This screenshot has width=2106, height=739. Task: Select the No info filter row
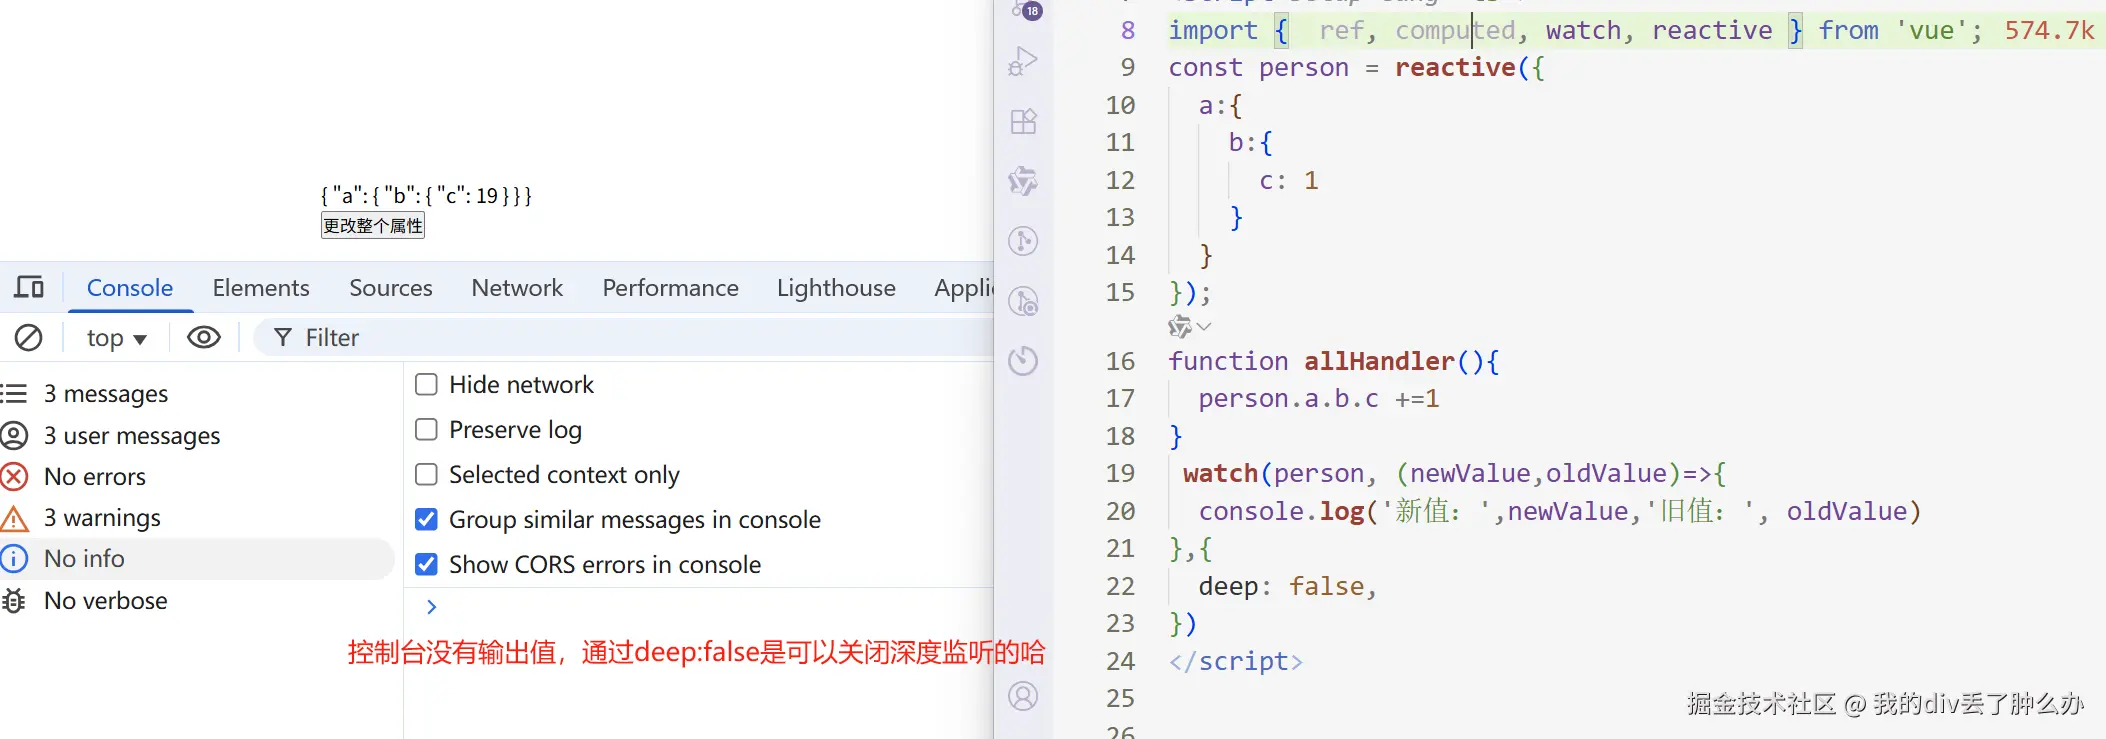198,559
